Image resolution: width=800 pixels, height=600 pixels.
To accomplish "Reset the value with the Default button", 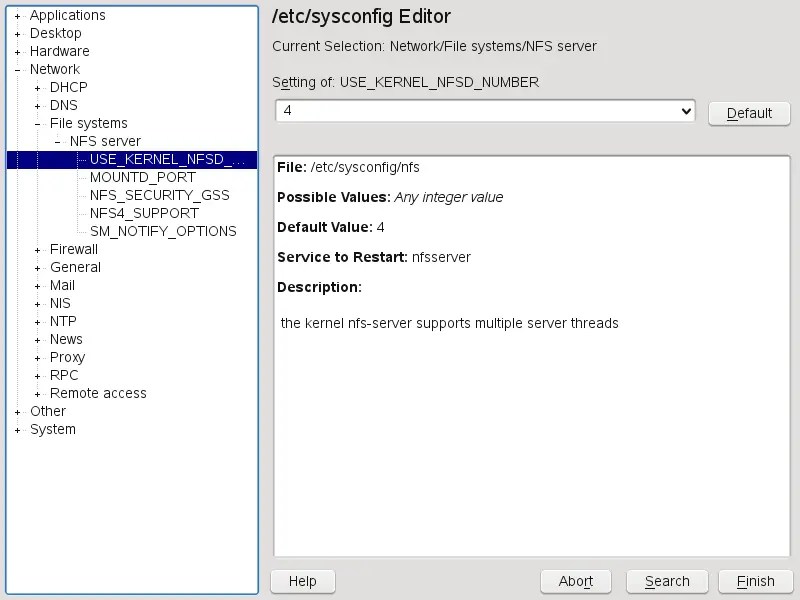I will click(749, 113).
